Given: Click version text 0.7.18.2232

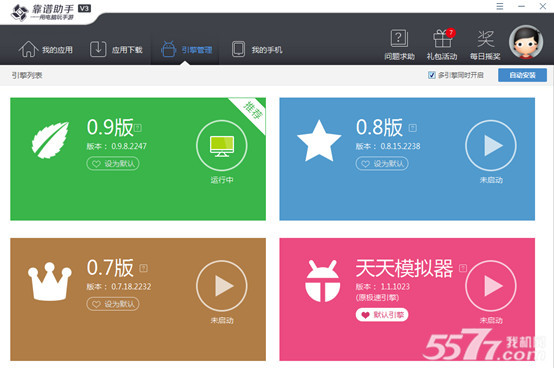Looking at the screenshot, I should (131, 286).
